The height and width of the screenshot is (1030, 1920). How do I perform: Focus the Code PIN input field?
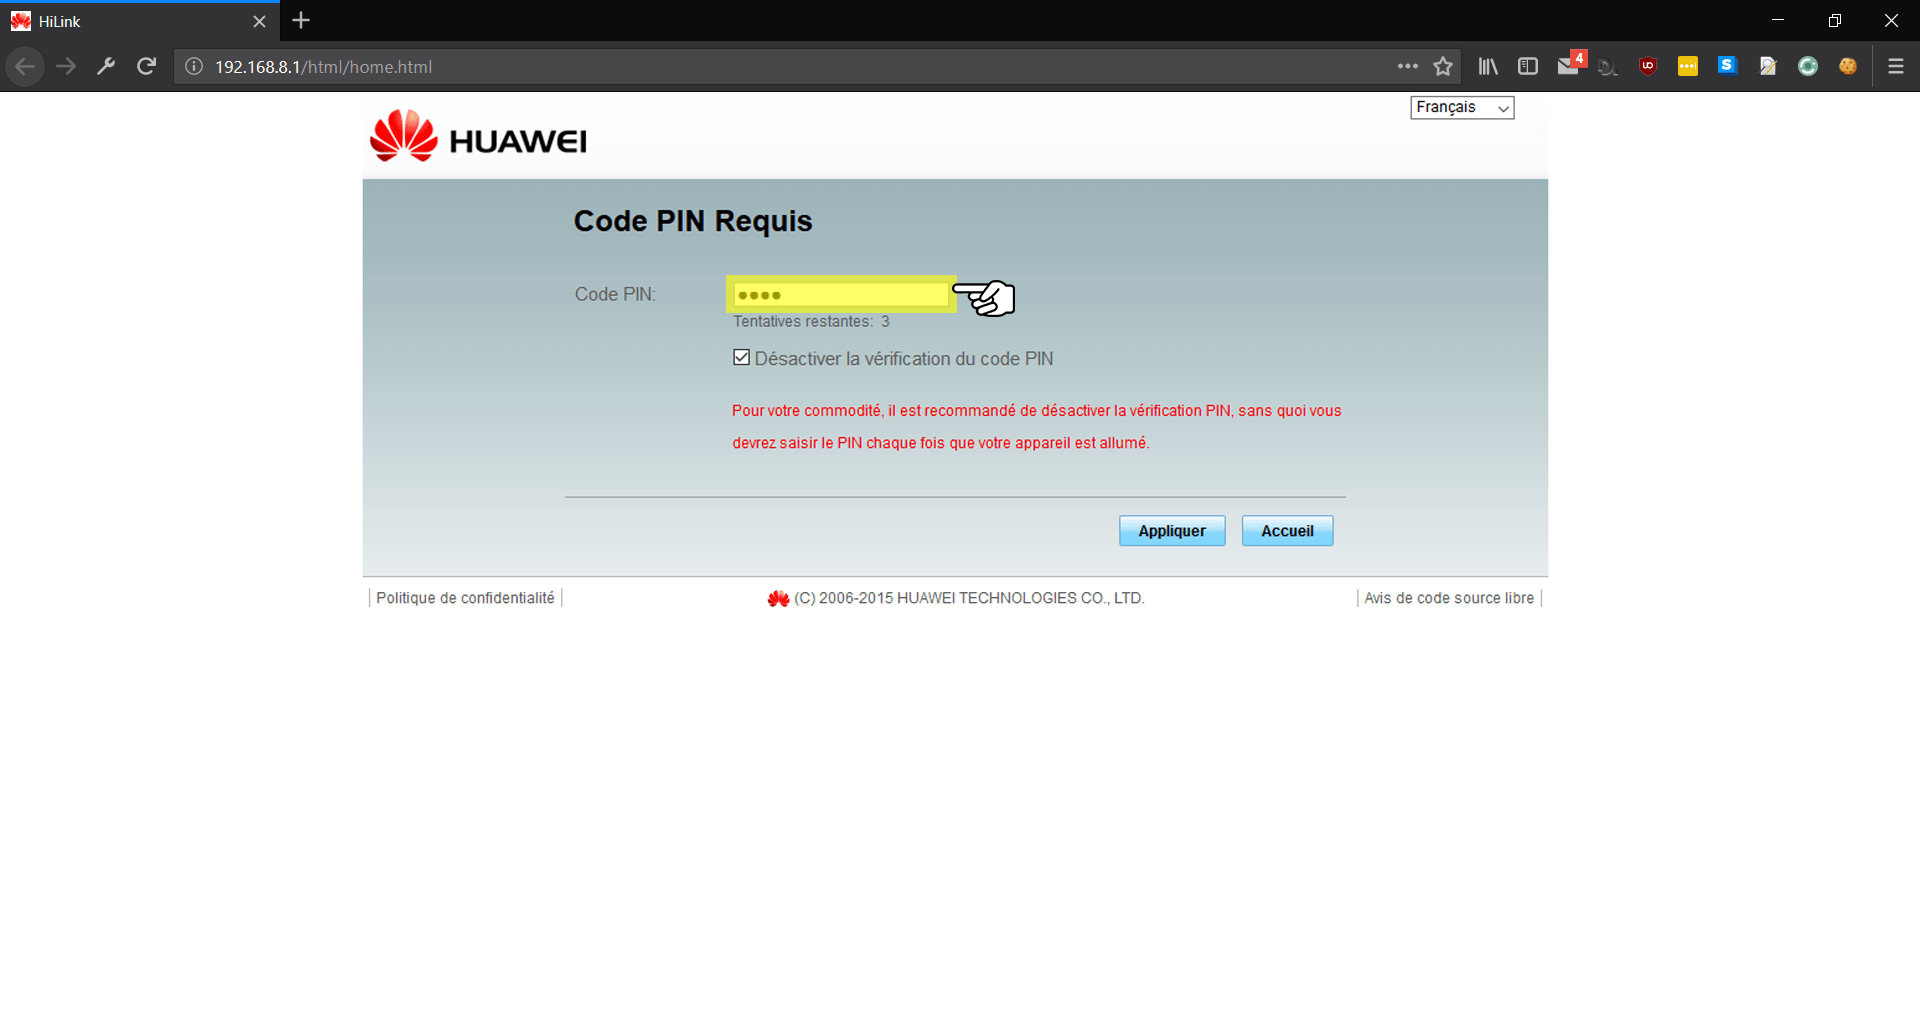tap(841, 294)
